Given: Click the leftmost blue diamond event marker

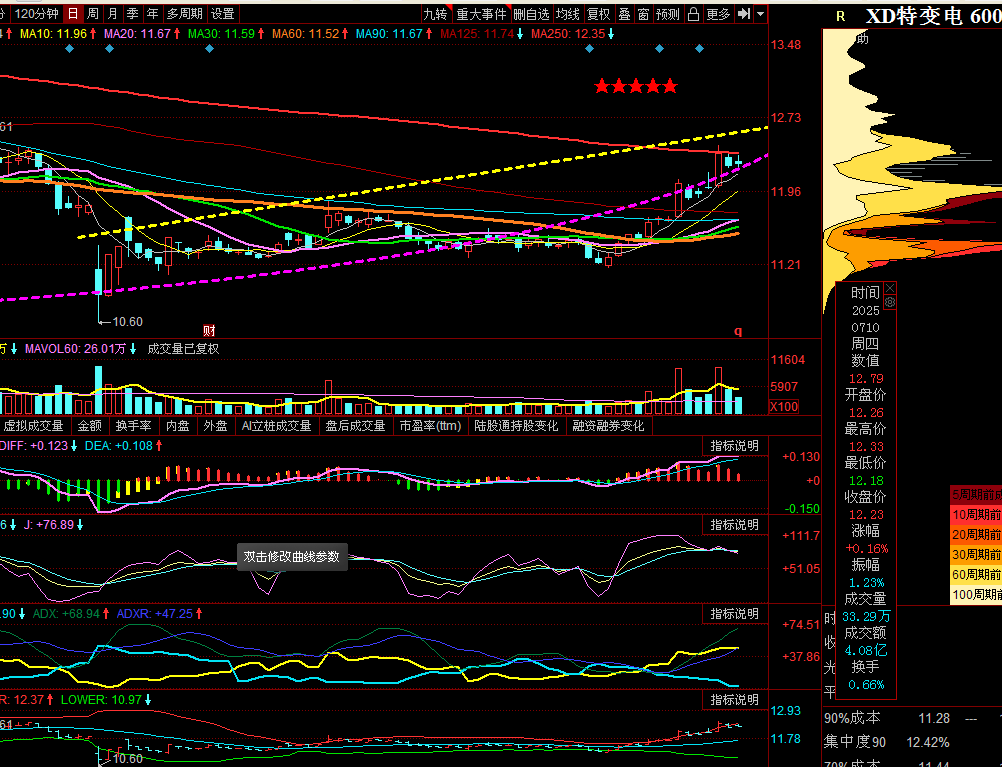Looking at the screenshot, I should [70, 49].
